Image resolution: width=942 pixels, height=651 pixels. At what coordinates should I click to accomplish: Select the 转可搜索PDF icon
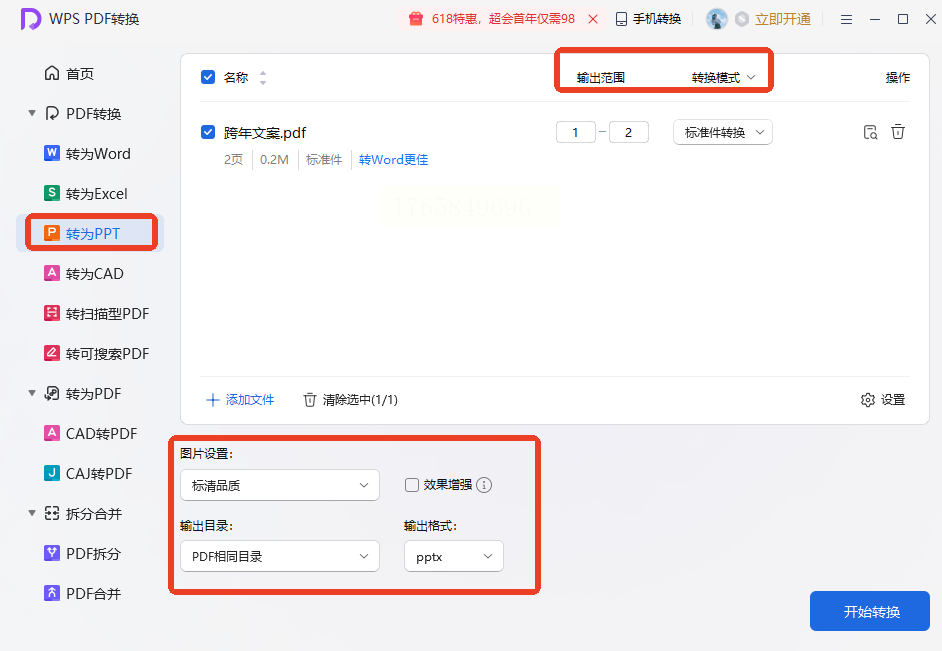52,353
